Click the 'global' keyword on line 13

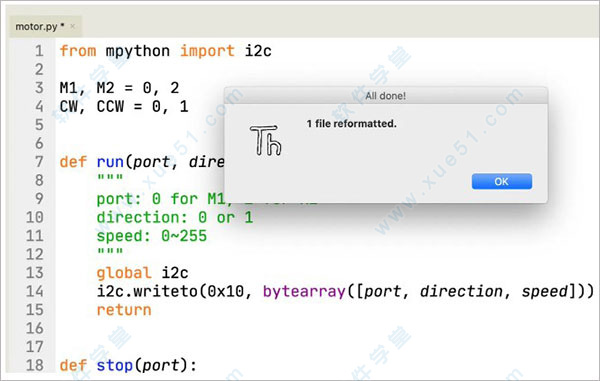[124, 273]
